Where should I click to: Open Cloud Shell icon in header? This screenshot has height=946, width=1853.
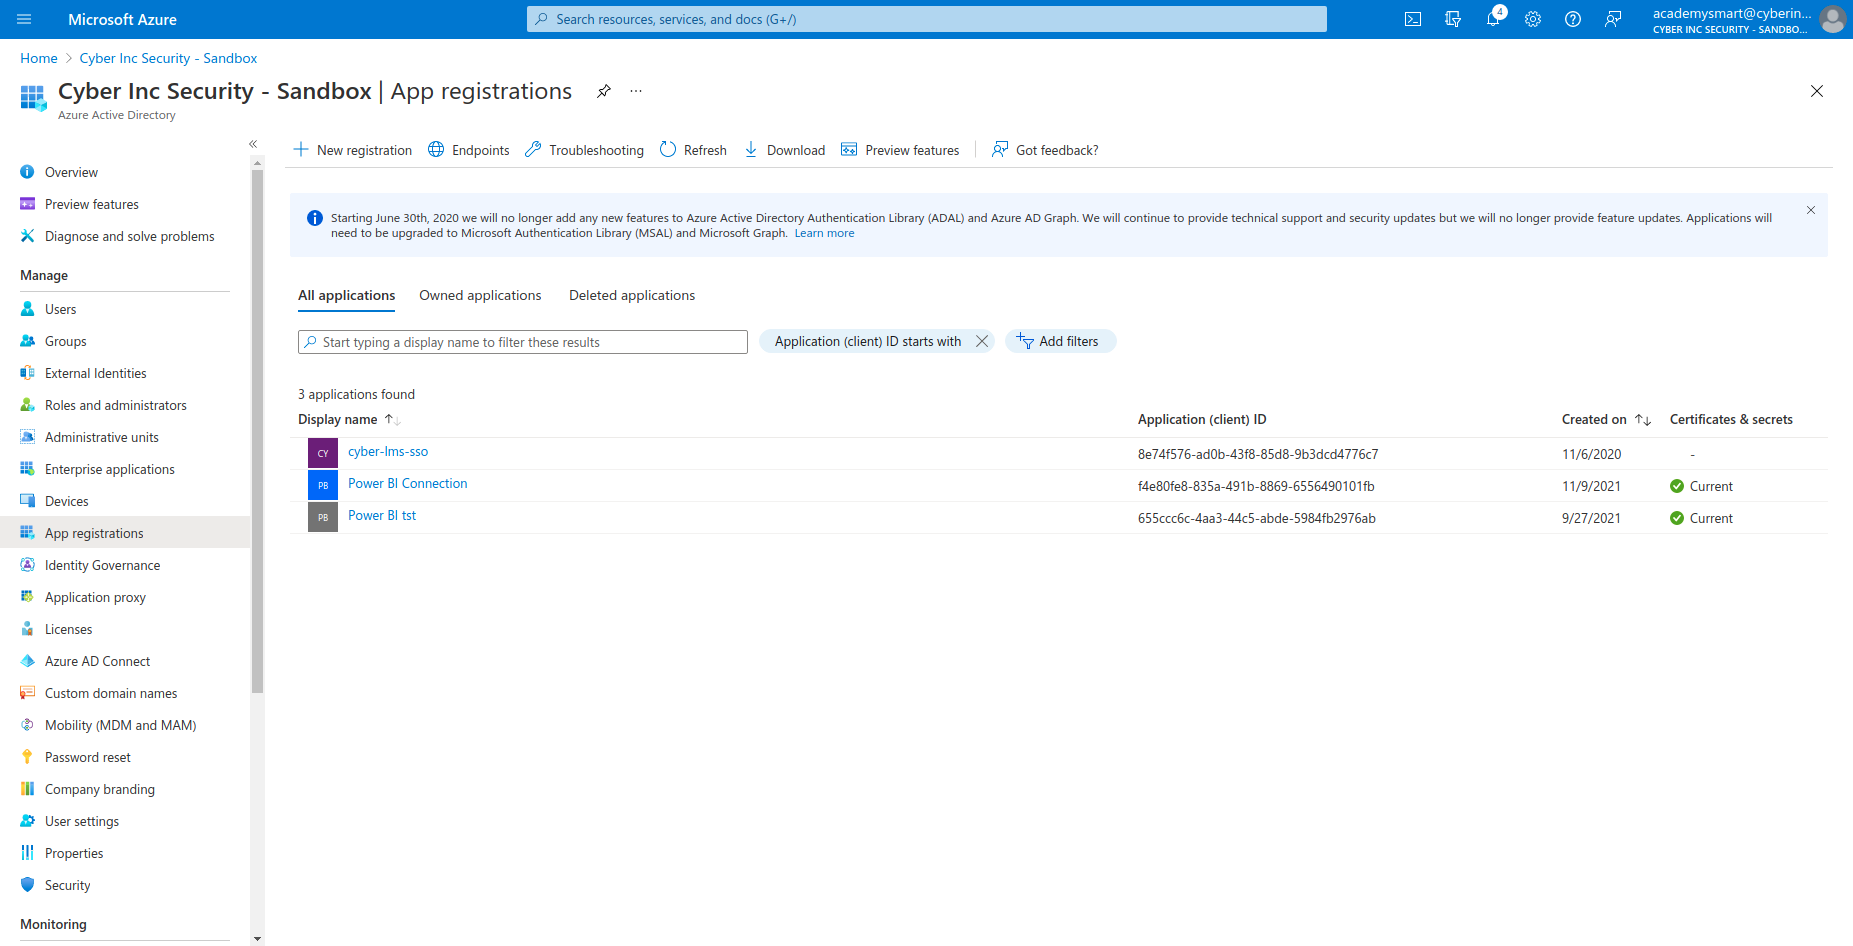click(1413, 19)
